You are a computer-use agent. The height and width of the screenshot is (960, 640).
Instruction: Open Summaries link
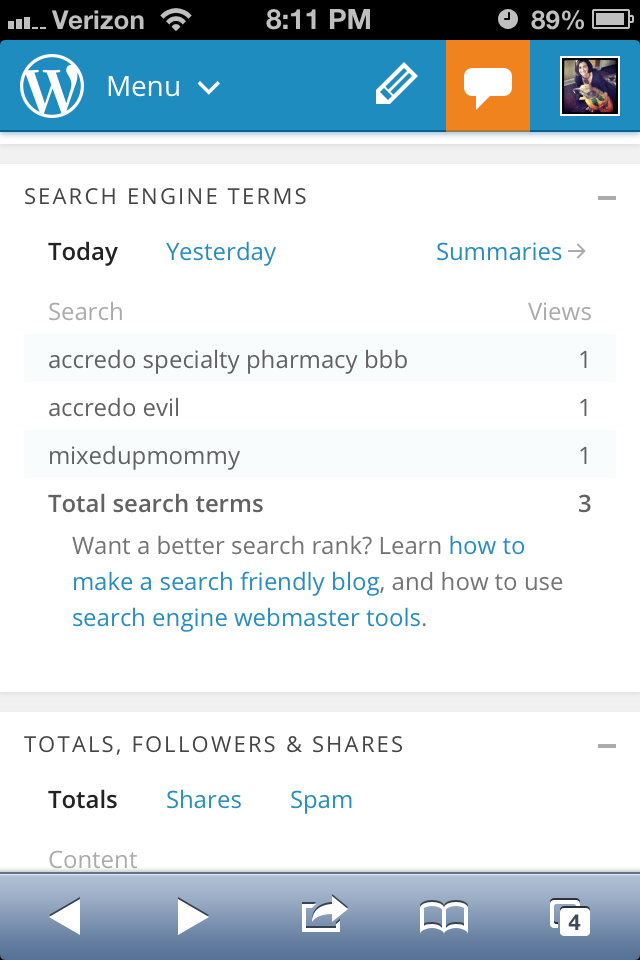pyautogui.click(x=510, y=252)
